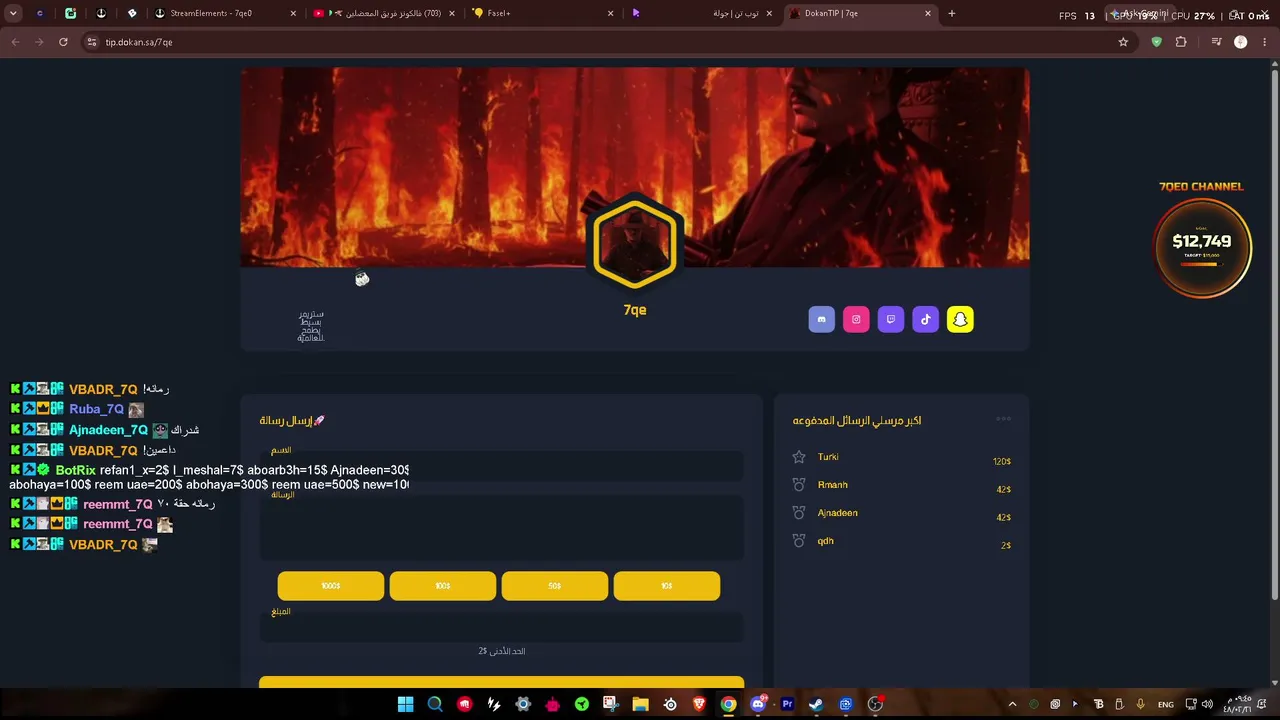Click the 7qe hexagon profile avatar

(x=635, y=243)
